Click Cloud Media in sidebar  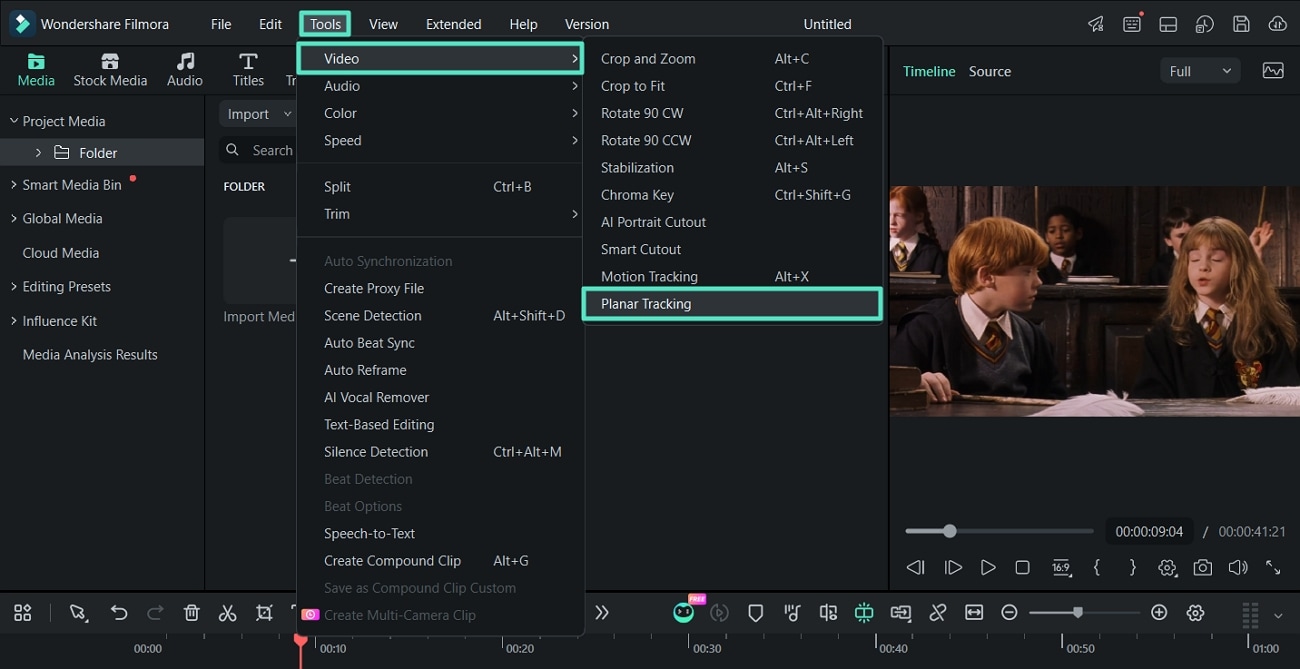coord(61,253)
